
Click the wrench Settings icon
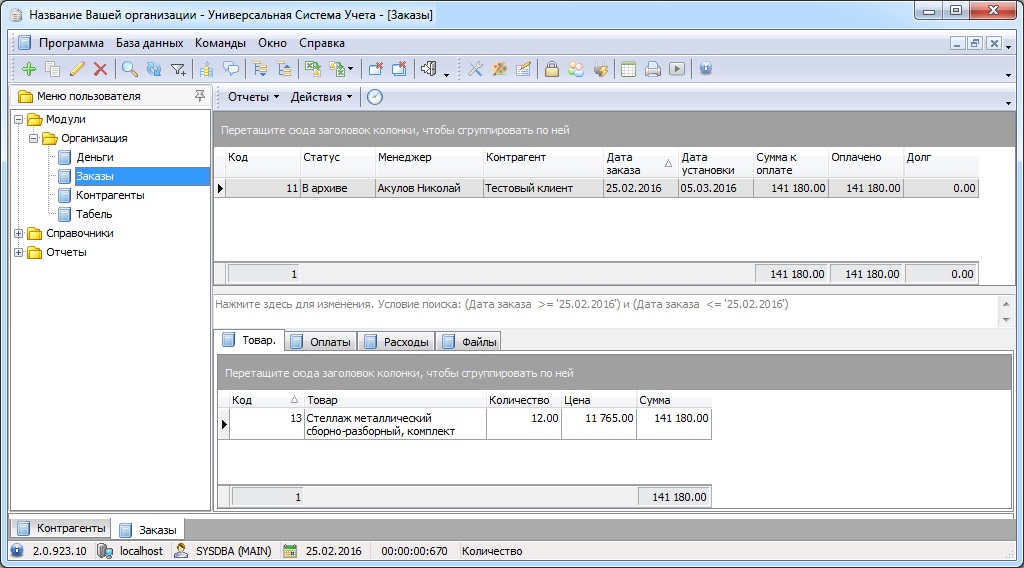point(475,69)
